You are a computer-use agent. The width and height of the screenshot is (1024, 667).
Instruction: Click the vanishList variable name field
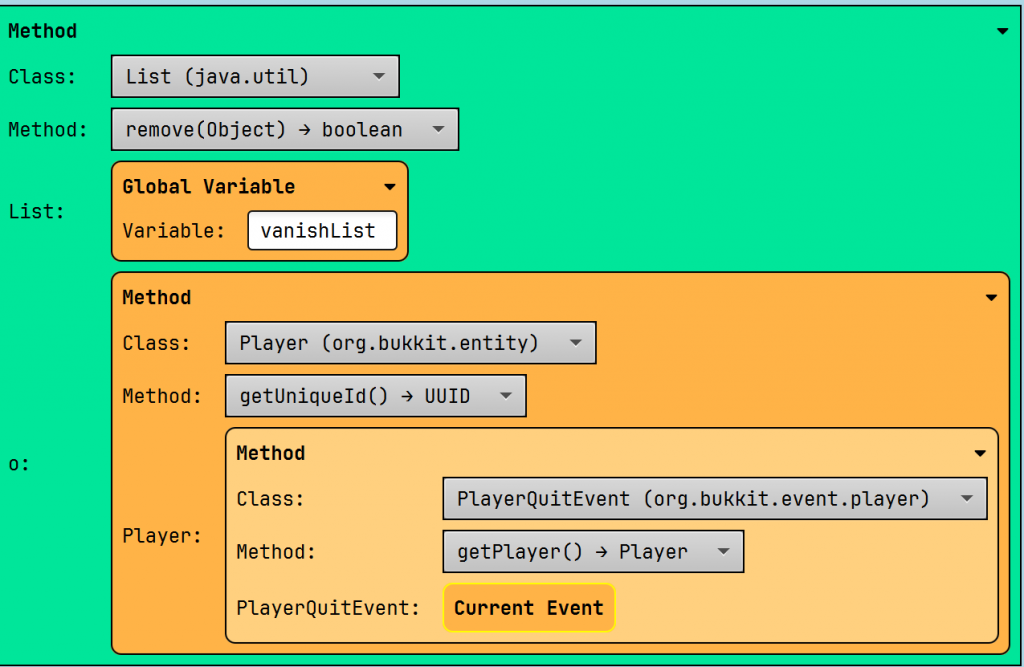[x=322, y=231]
